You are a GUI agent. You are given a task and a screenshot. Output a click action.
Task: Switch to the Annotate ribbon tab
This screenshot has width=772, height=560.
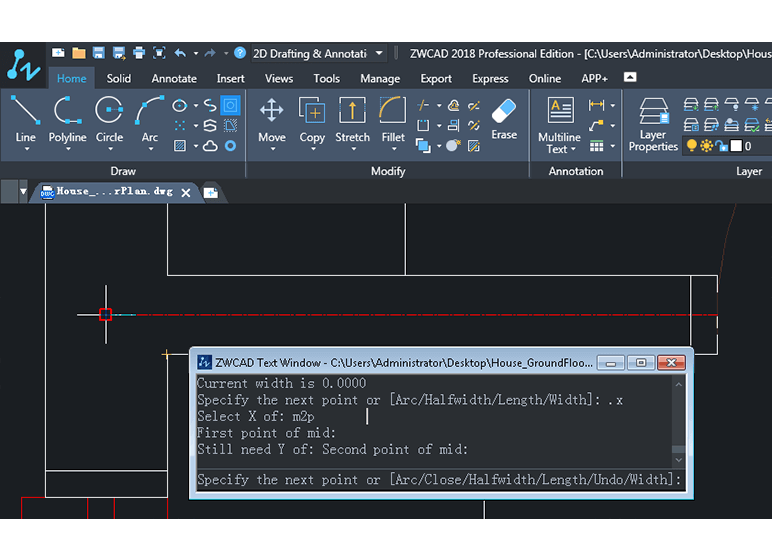(174, 79)
